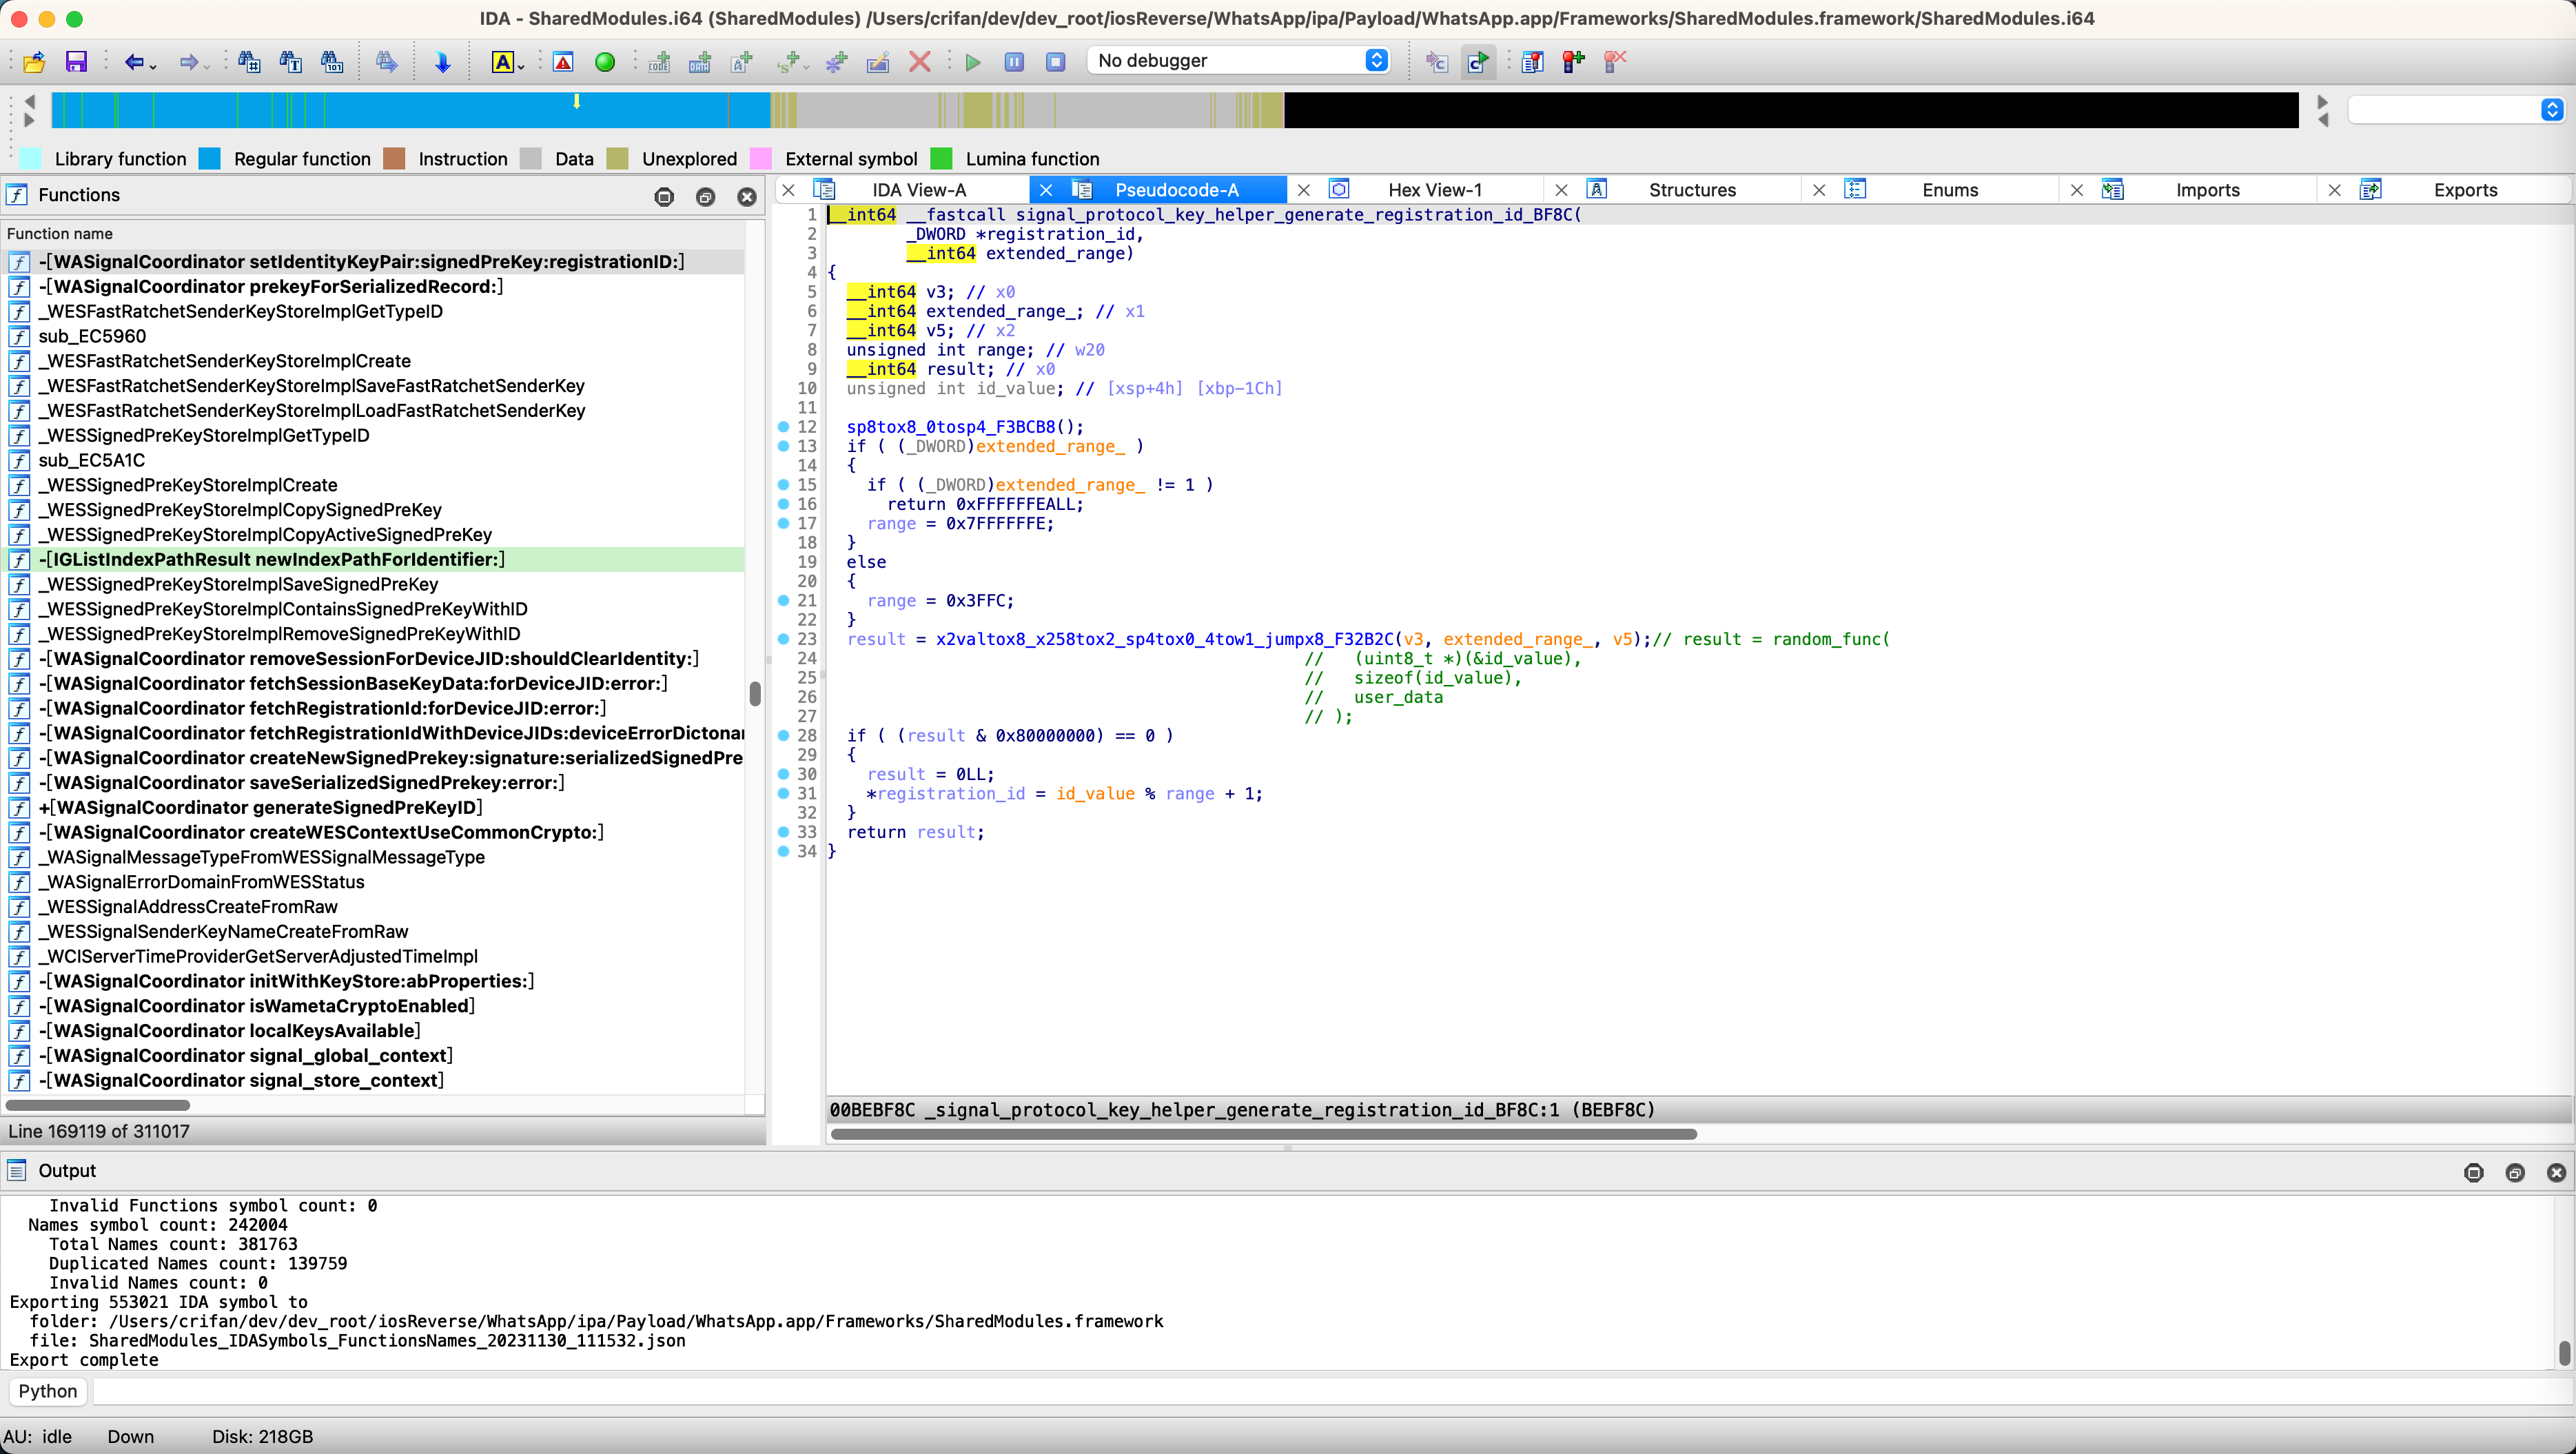Click the Hex View-1 tab
Viewport: 2576px width, 1454px height.
1435,190
